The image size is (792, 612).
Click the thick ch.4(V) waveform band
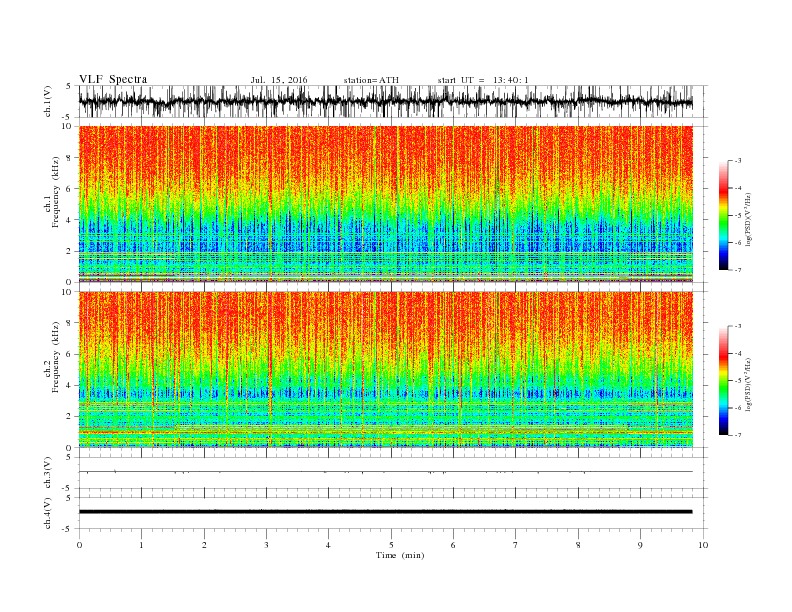(385, 512)
